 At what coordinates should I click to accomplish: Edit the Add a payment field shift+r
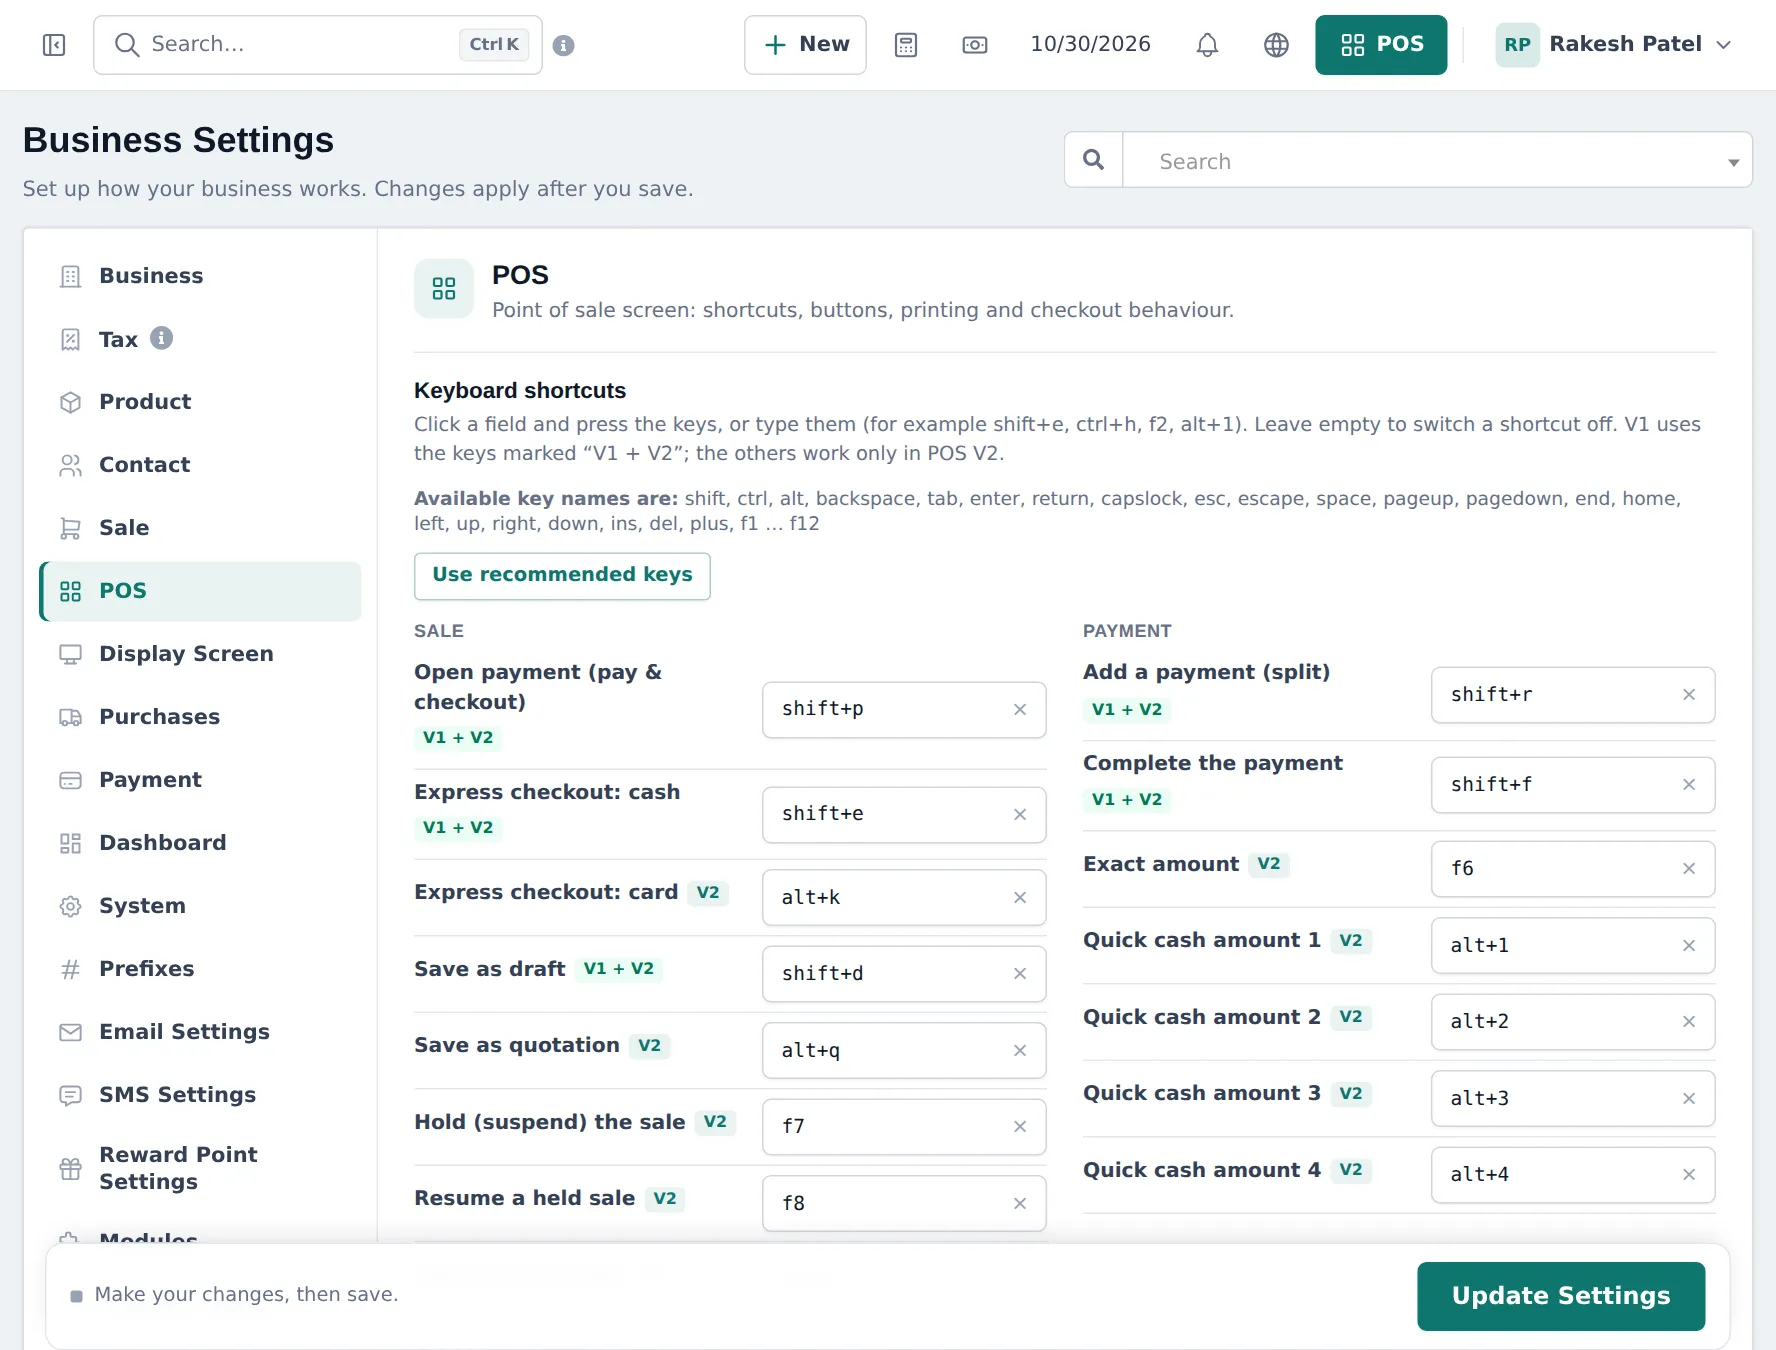click(x=1573, y=695)
